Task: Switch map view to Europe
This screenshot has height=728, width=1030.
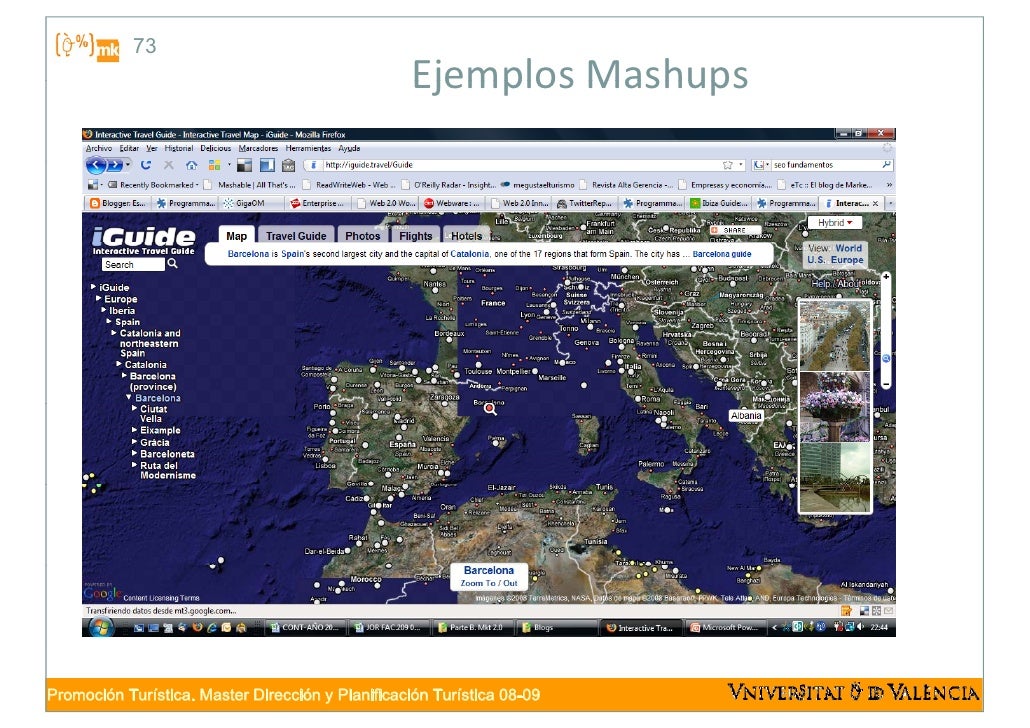Action: (x=847, y=260)
